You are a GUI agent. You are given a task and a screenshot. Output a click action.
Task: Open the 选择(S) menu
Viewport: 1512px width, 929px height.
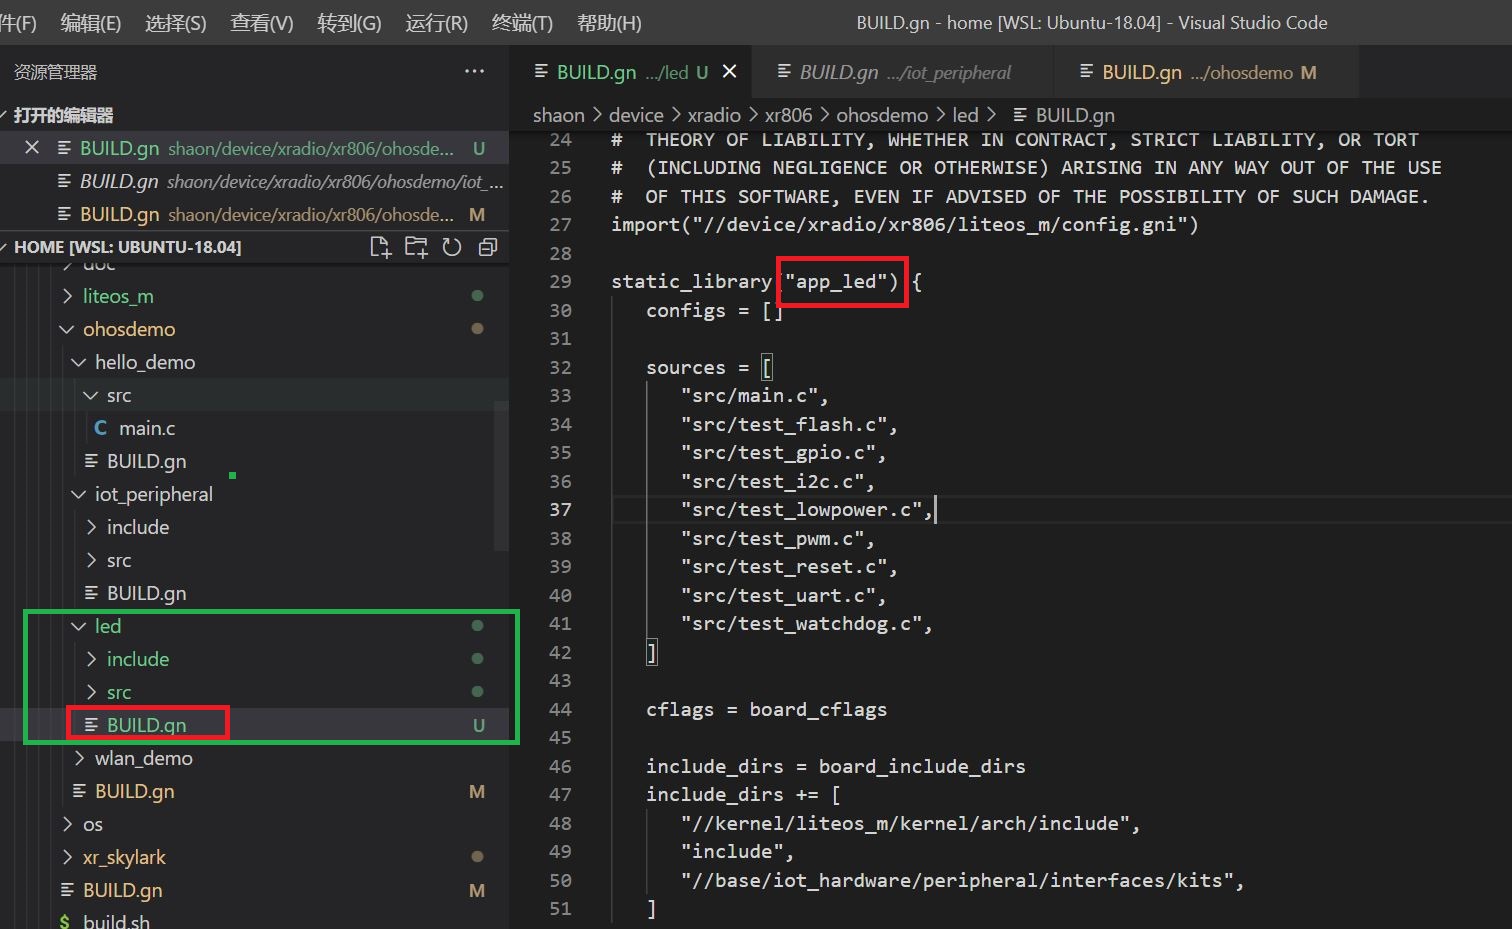175,23
